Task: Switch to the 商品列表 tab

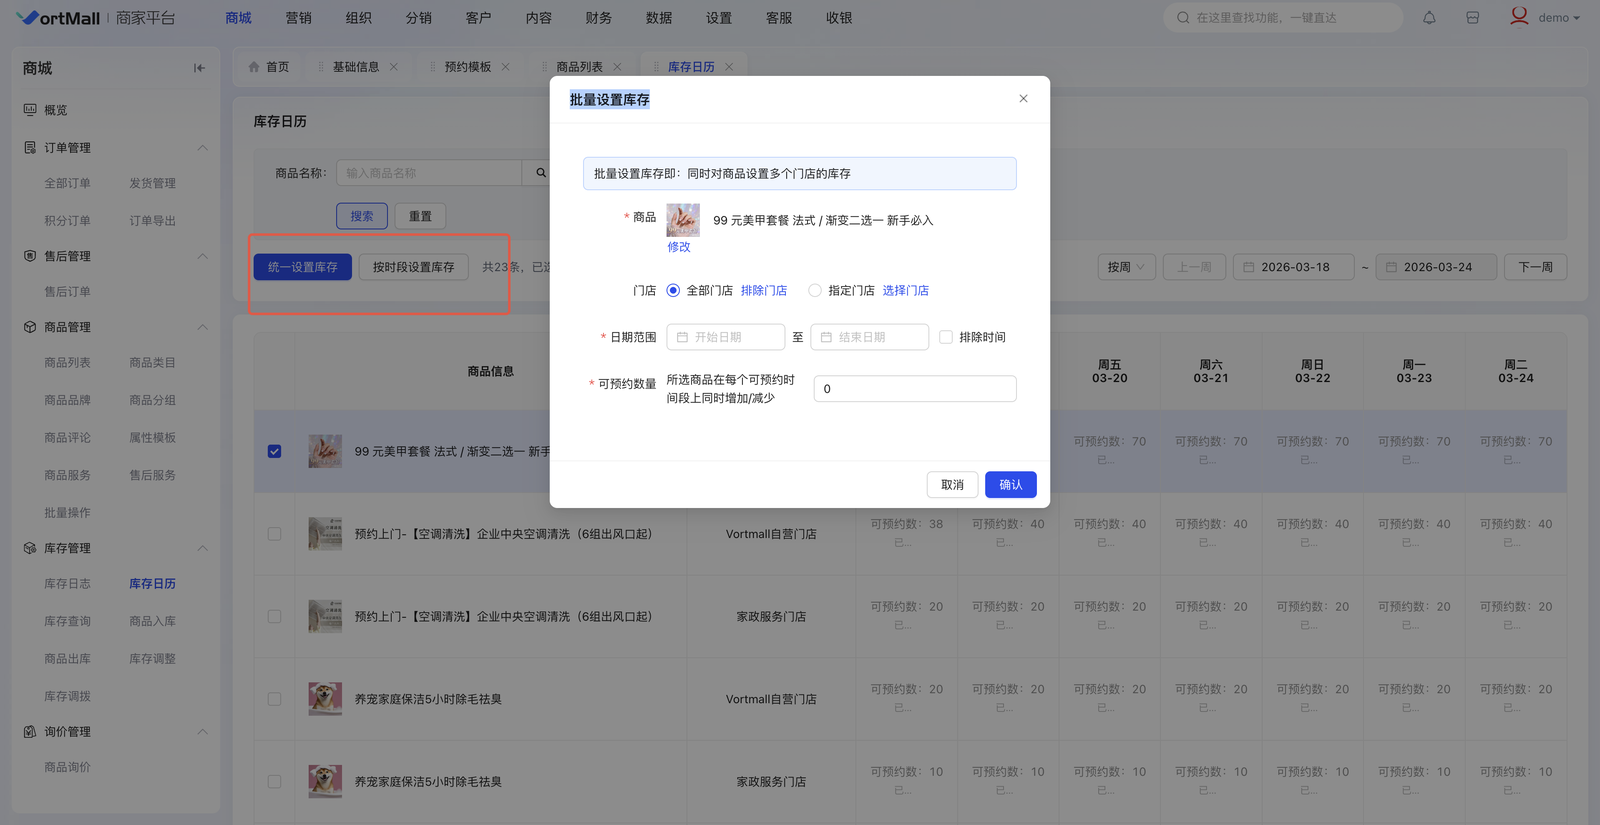Action: point(579,67)
